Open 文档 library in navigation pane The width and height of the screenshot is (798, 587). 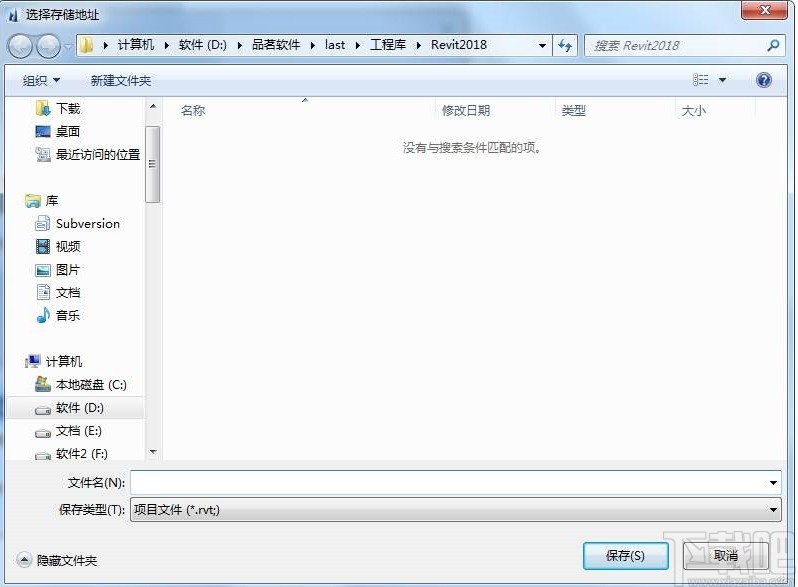58,293
